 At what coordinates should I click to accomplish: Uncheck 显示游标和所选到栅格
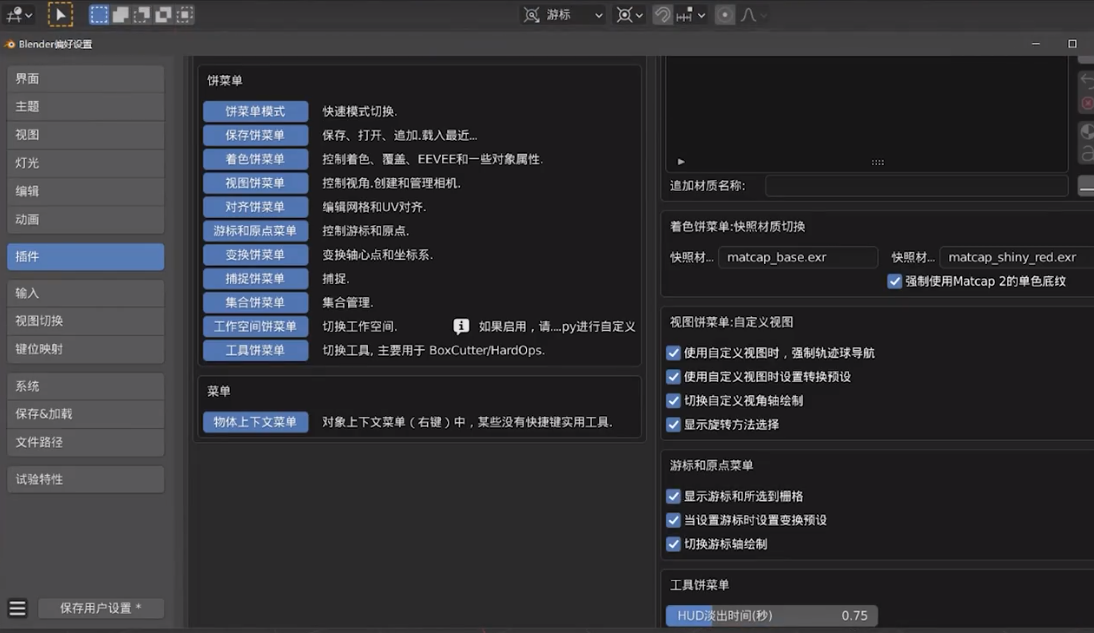pos(673,496)
